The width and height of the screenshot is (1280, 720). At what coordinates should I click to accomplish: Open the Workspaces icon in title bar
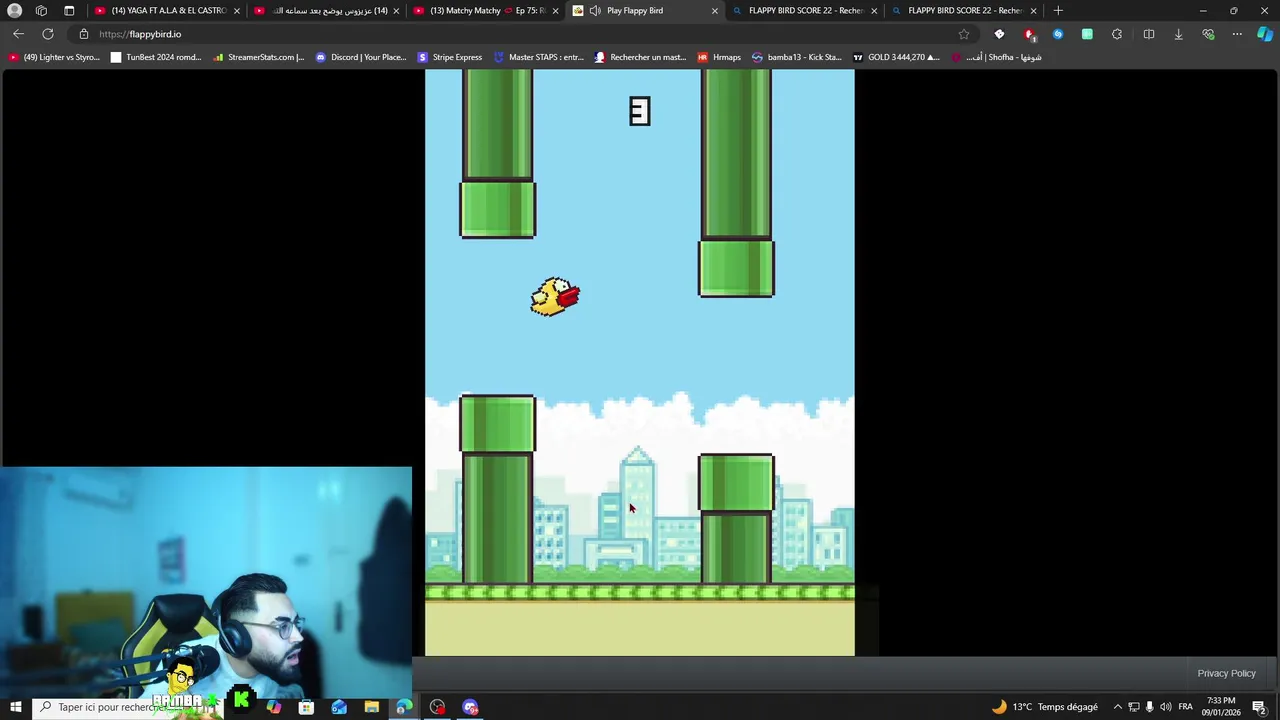coord(41,10)
